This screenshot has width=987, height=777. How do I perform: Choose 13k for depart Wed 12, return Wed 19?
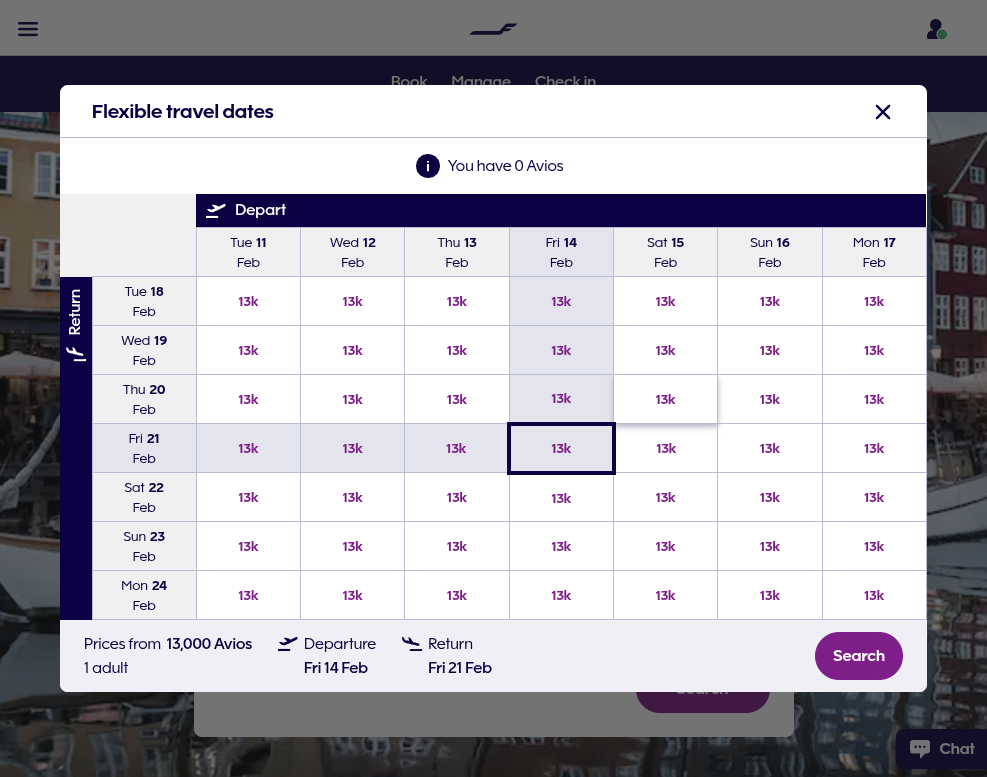pos(352,350)
